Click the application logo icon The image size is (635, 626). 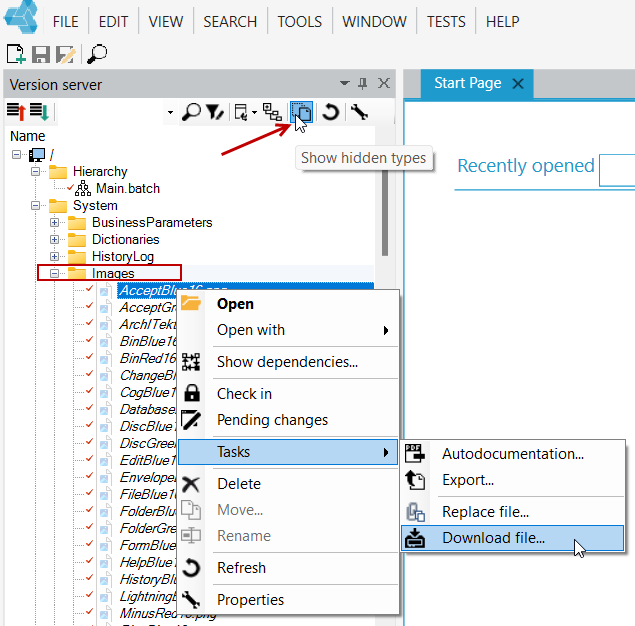[21, 17]
